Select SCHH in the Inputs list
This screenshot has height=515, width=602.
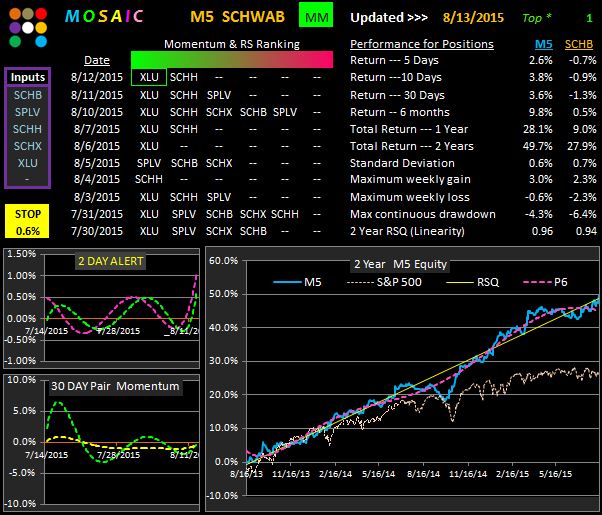click(28, 129)
